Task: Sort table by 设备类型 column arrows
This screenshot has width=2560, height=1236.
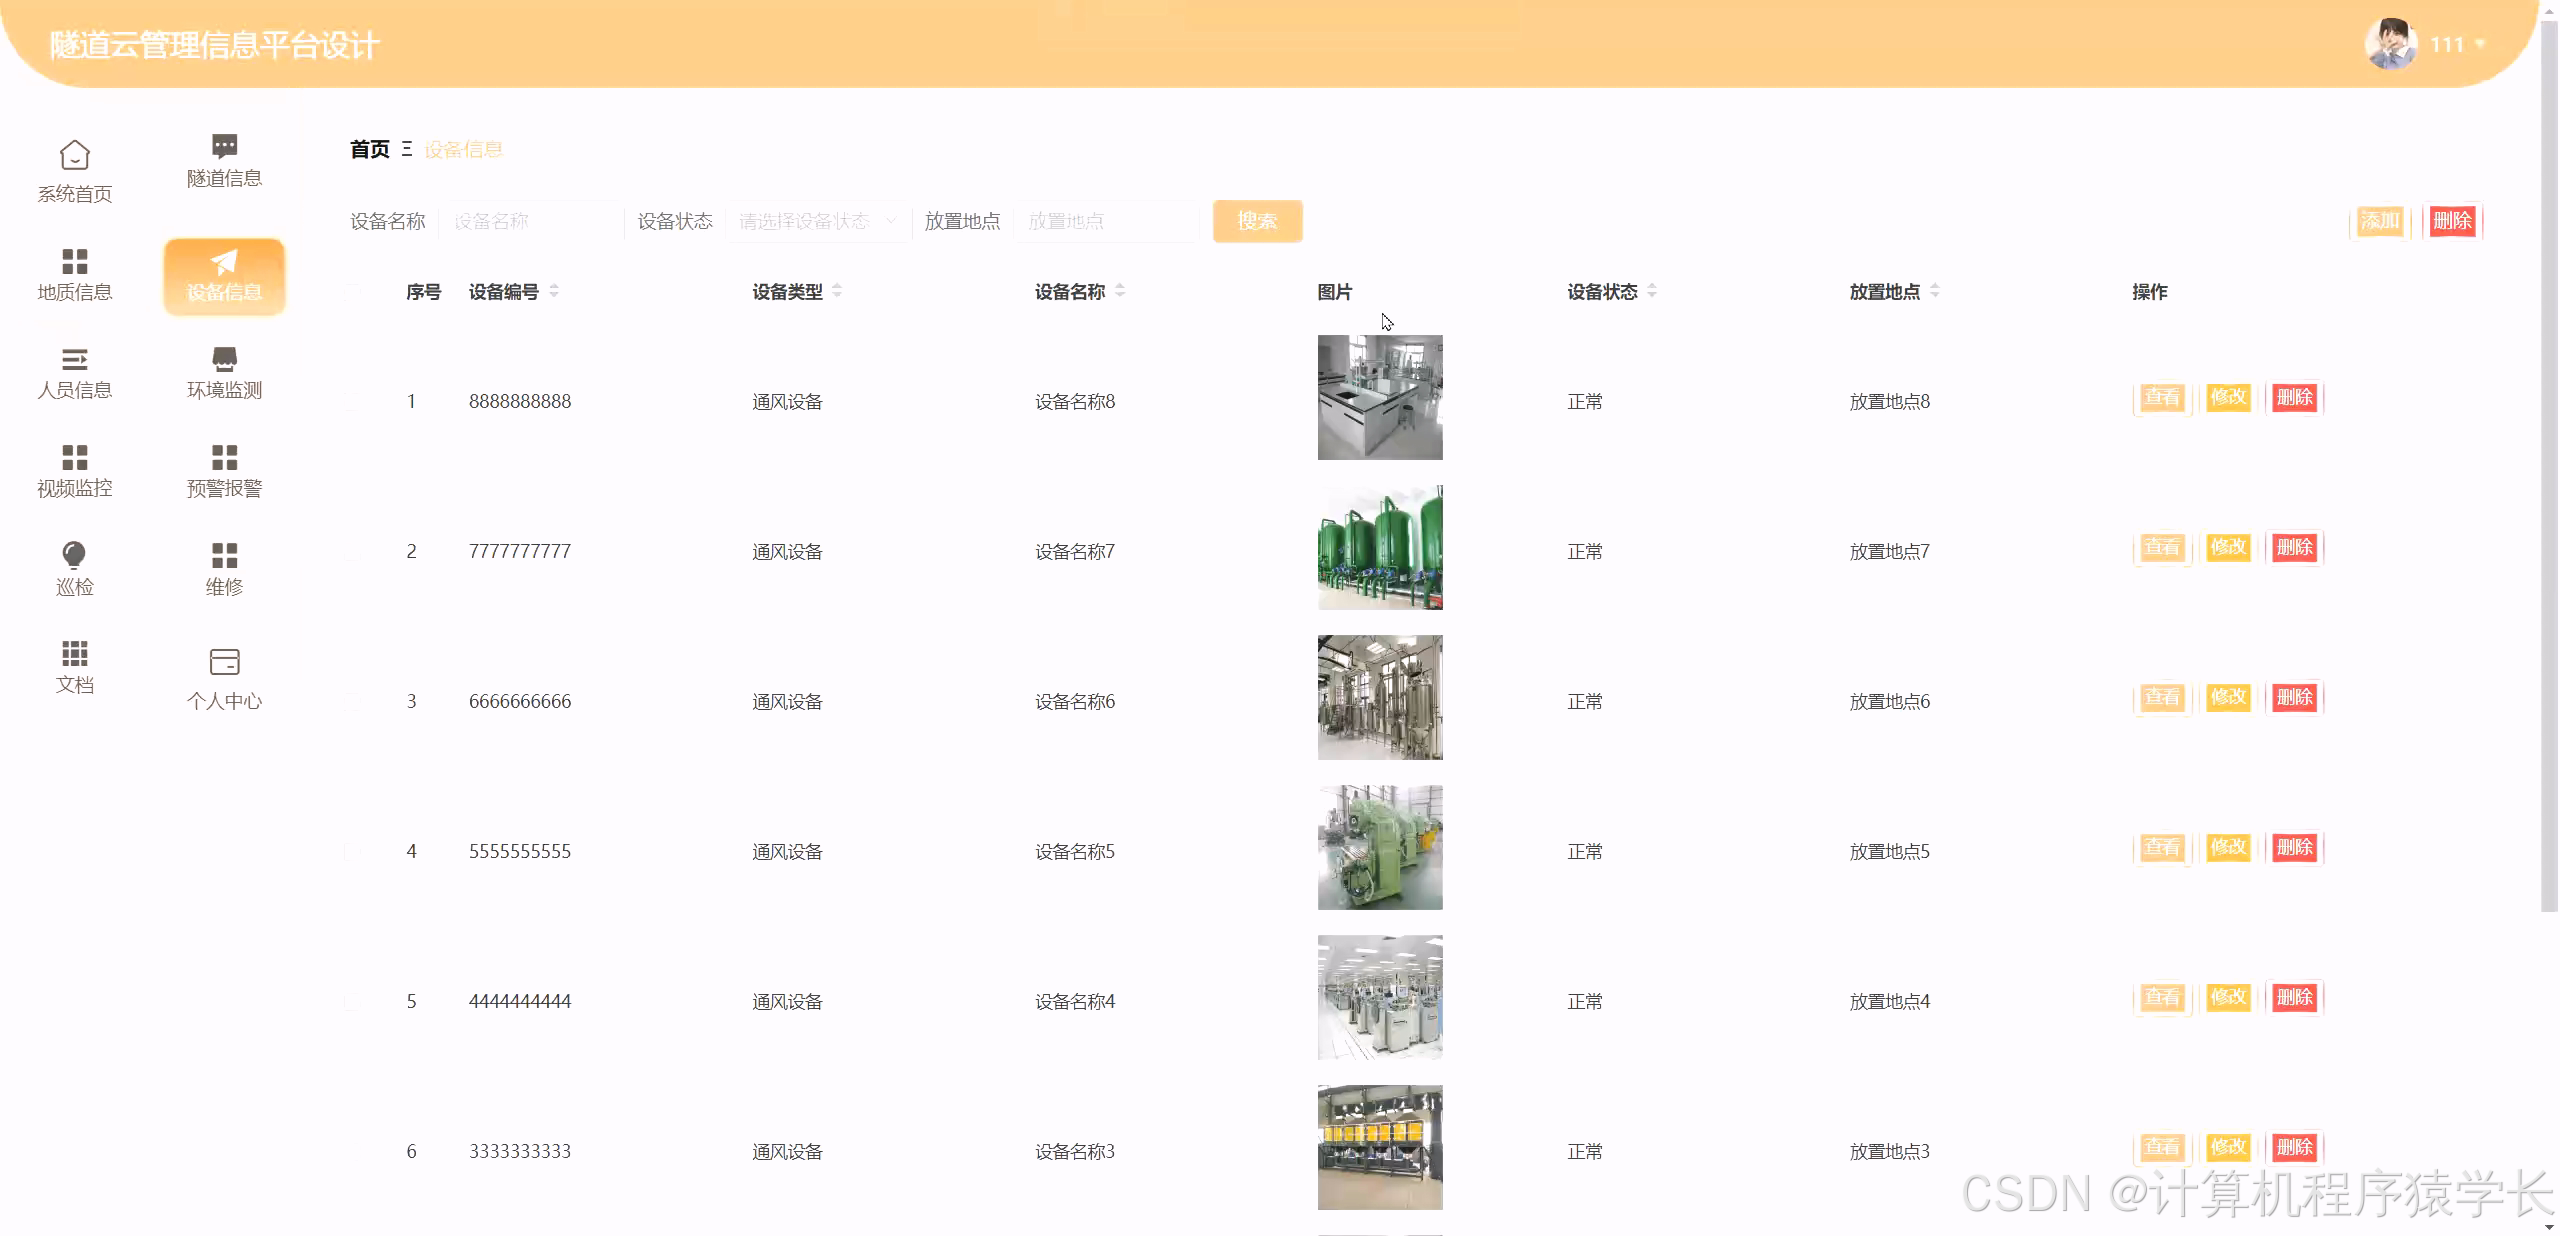Action: pyautogui.click(x=837, y=291)
